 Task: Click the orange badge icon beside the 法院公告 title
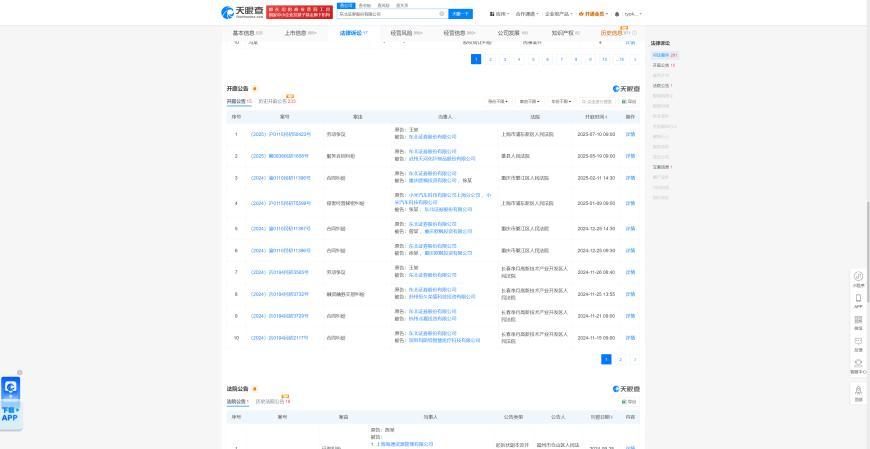click(x=255, y=389)
